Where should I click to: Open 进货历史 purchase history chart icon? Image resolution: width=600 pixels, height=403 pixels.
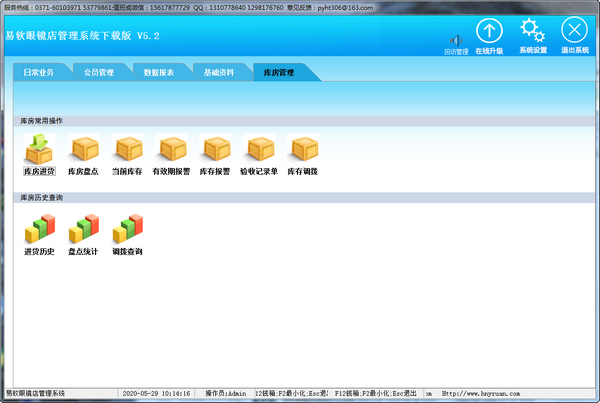pyautogui.click(x=39, y=230)
